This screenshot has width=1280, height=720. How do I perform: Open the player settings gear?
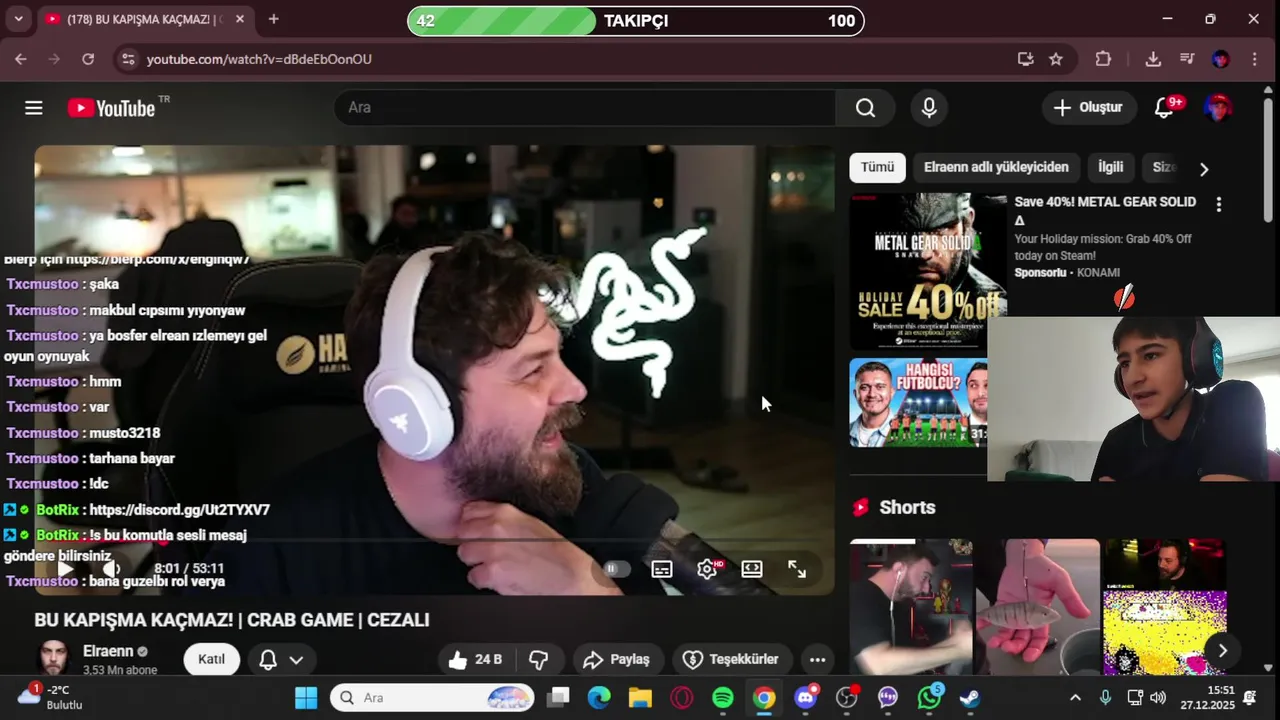[x=707, y=569]
